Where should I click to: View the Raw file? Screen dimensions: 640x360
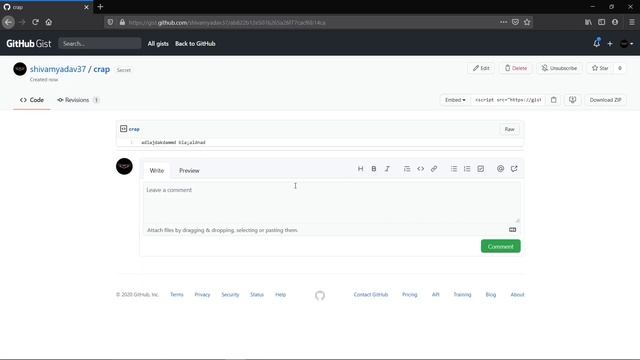[x=509, y=129]
